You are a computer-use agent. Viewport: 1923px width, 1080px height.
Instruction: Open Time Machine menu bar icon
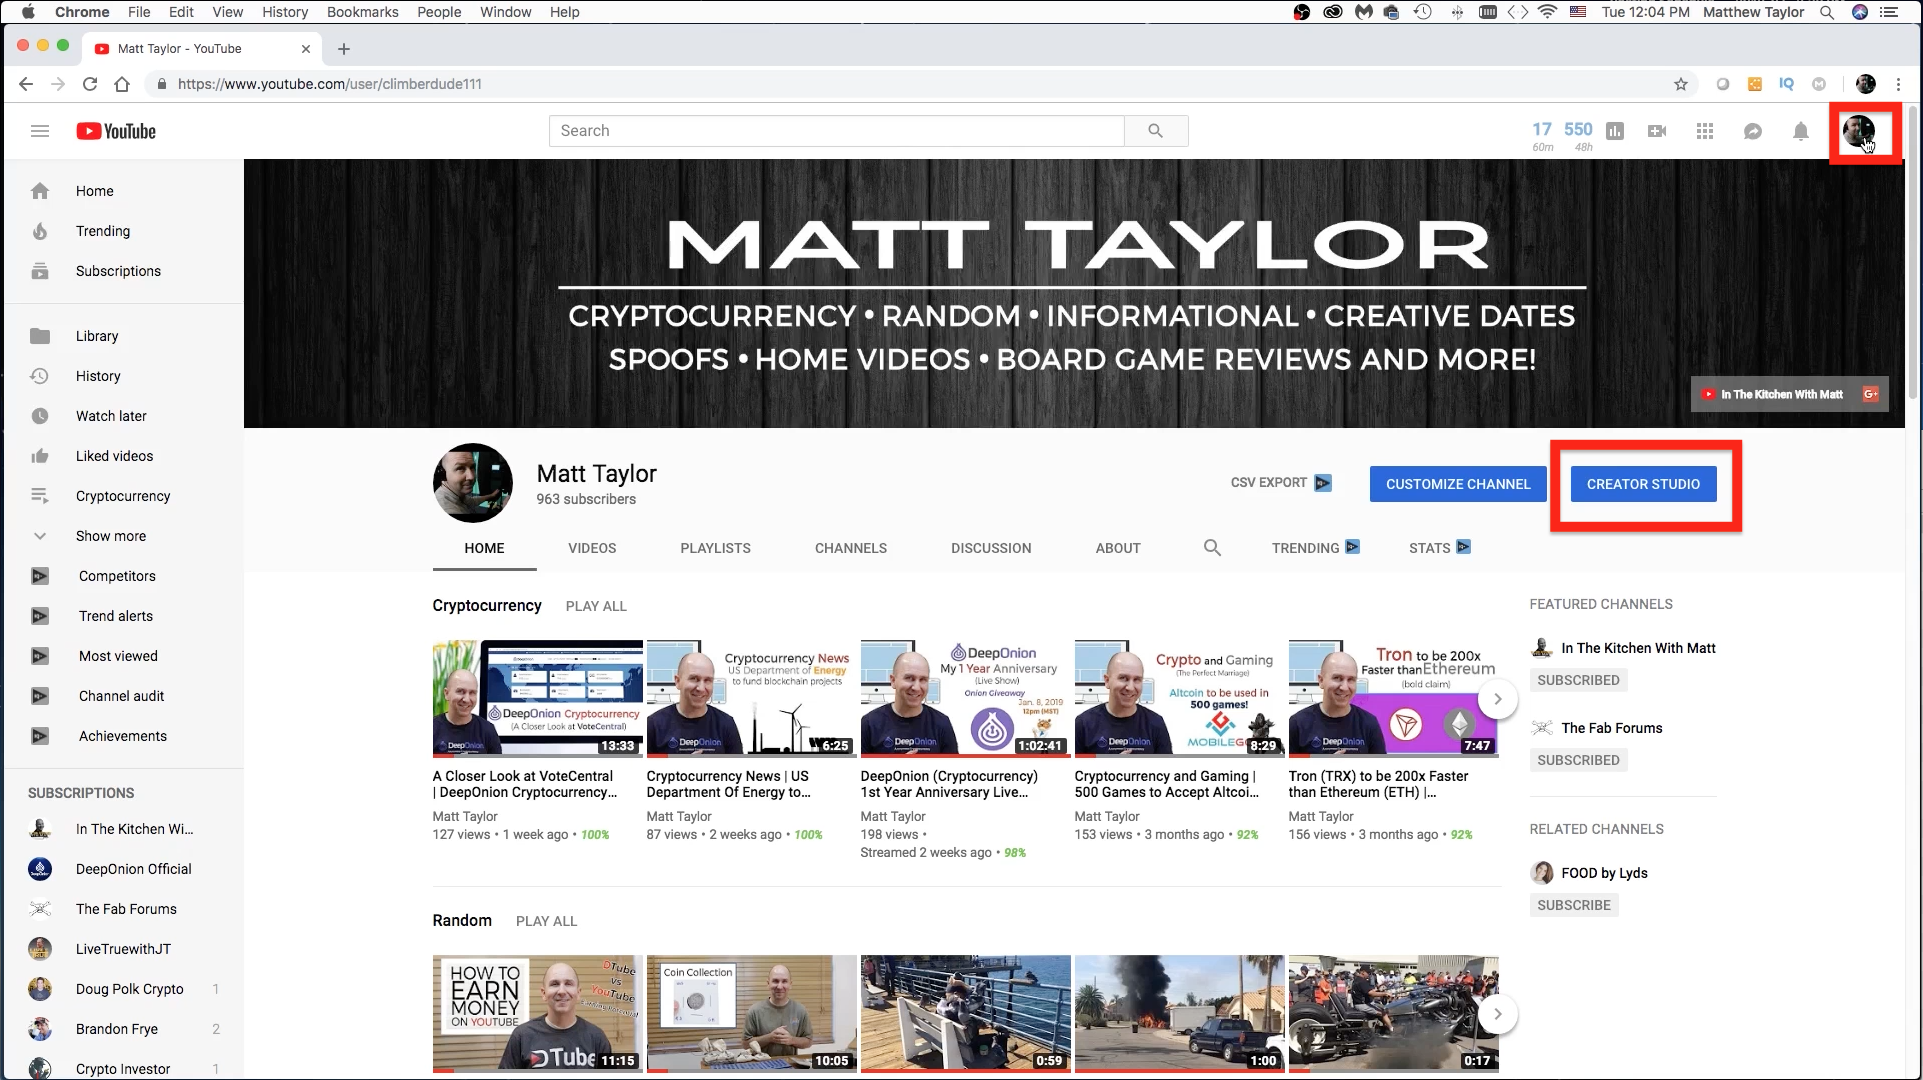[1422, 12]
